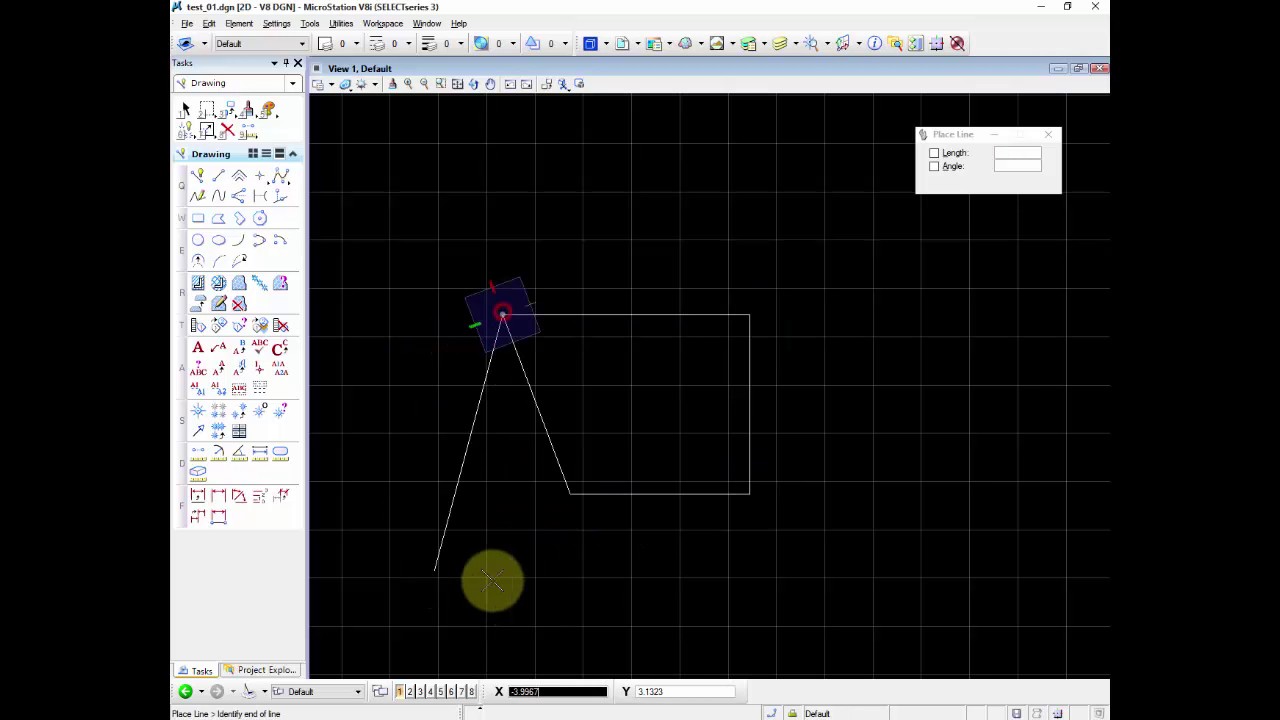
Task: Open the Raster Manager picture icon
Action: 717,43
